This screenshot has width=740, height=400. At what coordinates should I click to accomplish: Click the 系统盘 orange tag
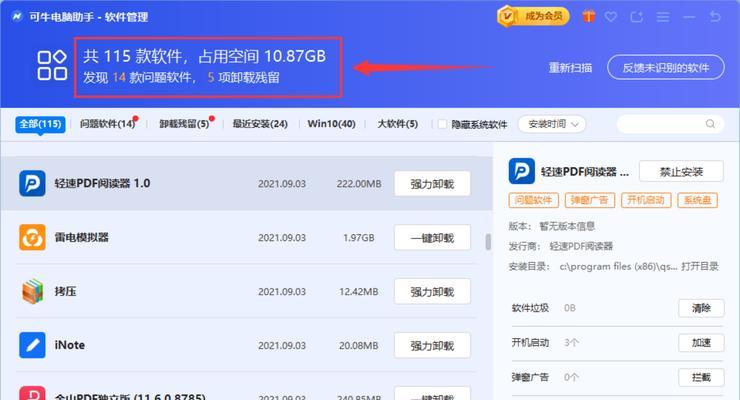pos(697,200)
